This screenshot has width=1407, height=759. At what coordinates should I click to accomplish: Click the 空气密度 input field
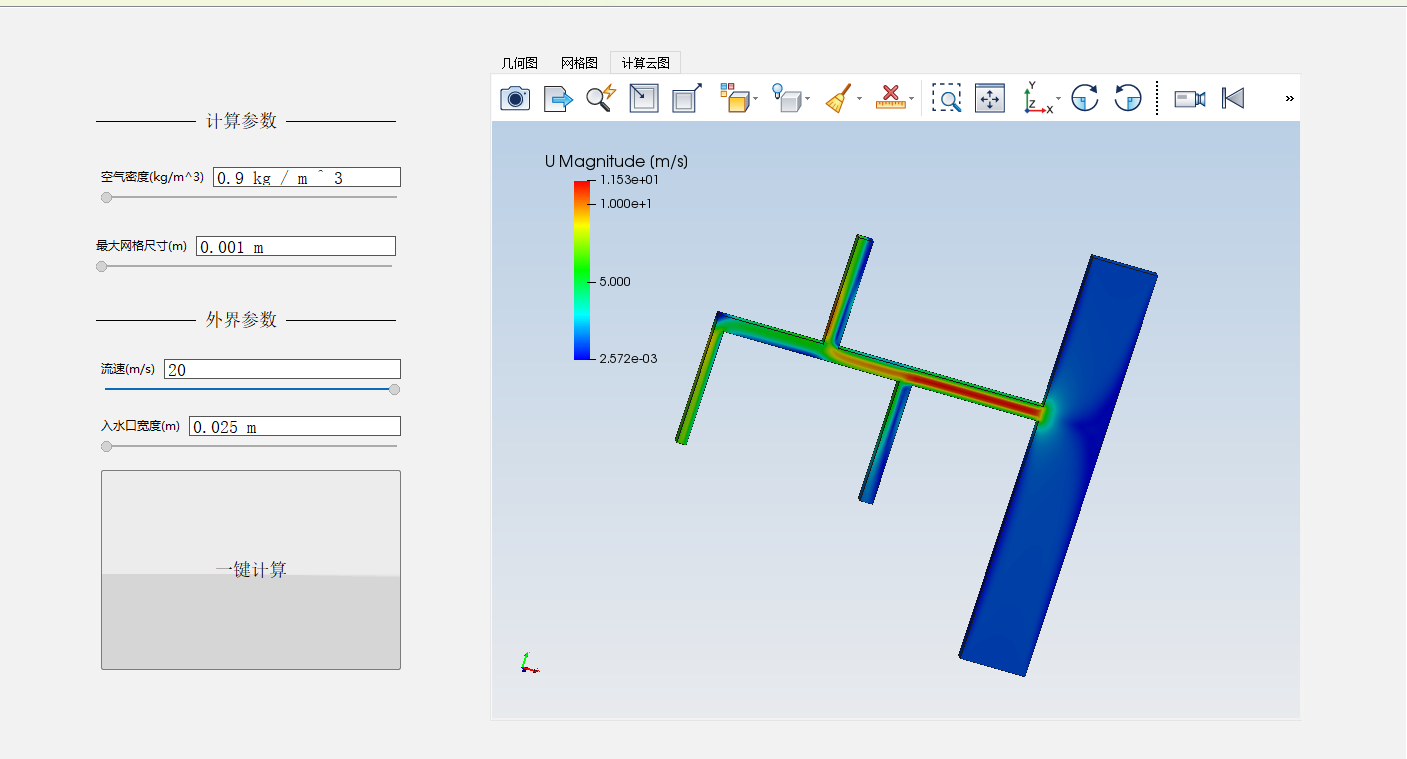pos(307,177)
